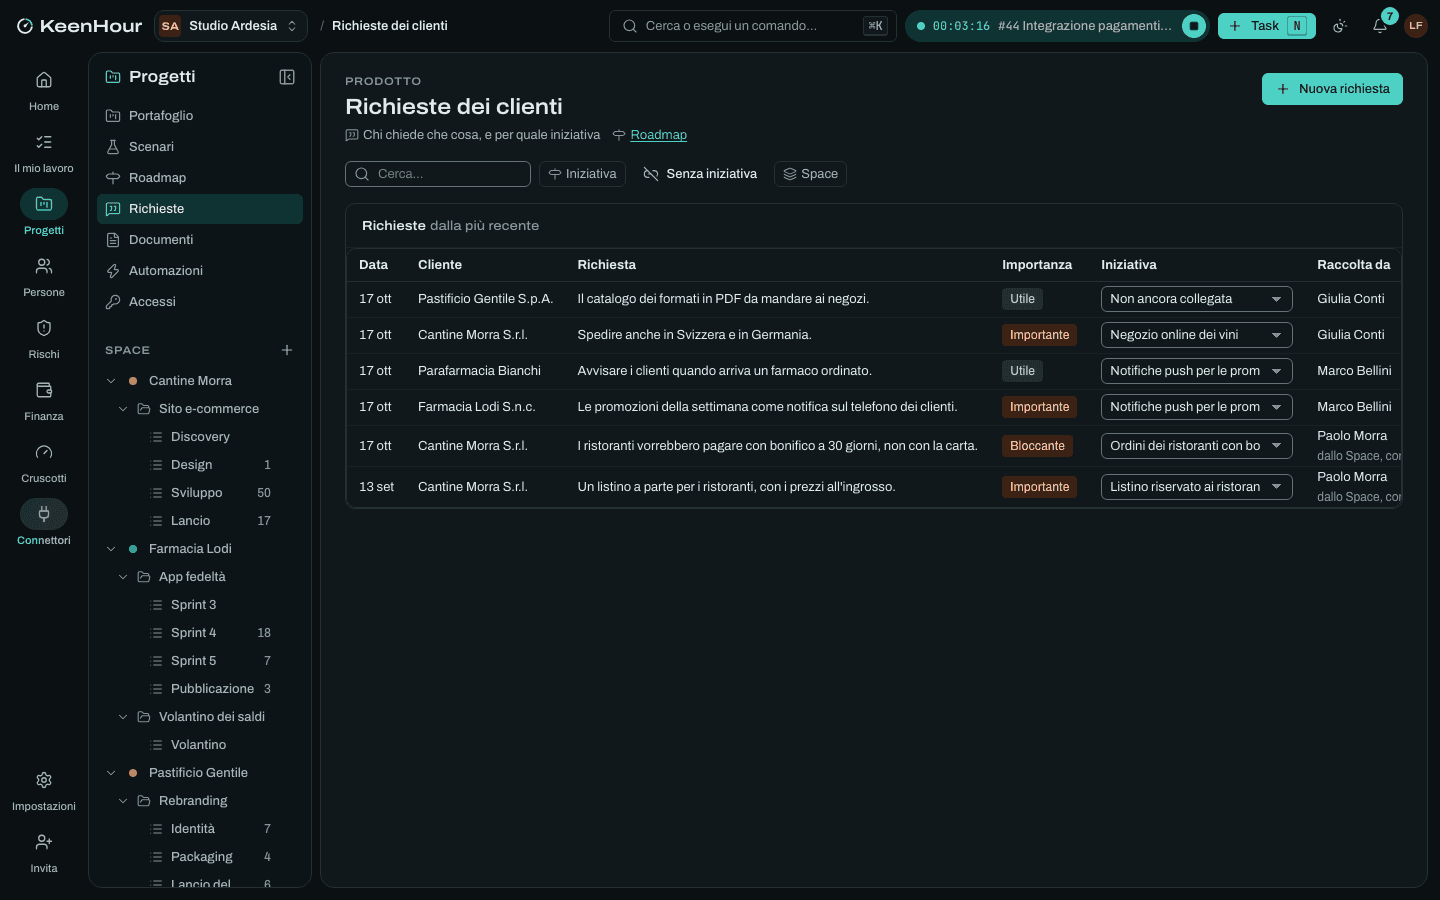1440x900 pixels.
Task: Filter requests by Iniziativa
Action: coord(582,174)
